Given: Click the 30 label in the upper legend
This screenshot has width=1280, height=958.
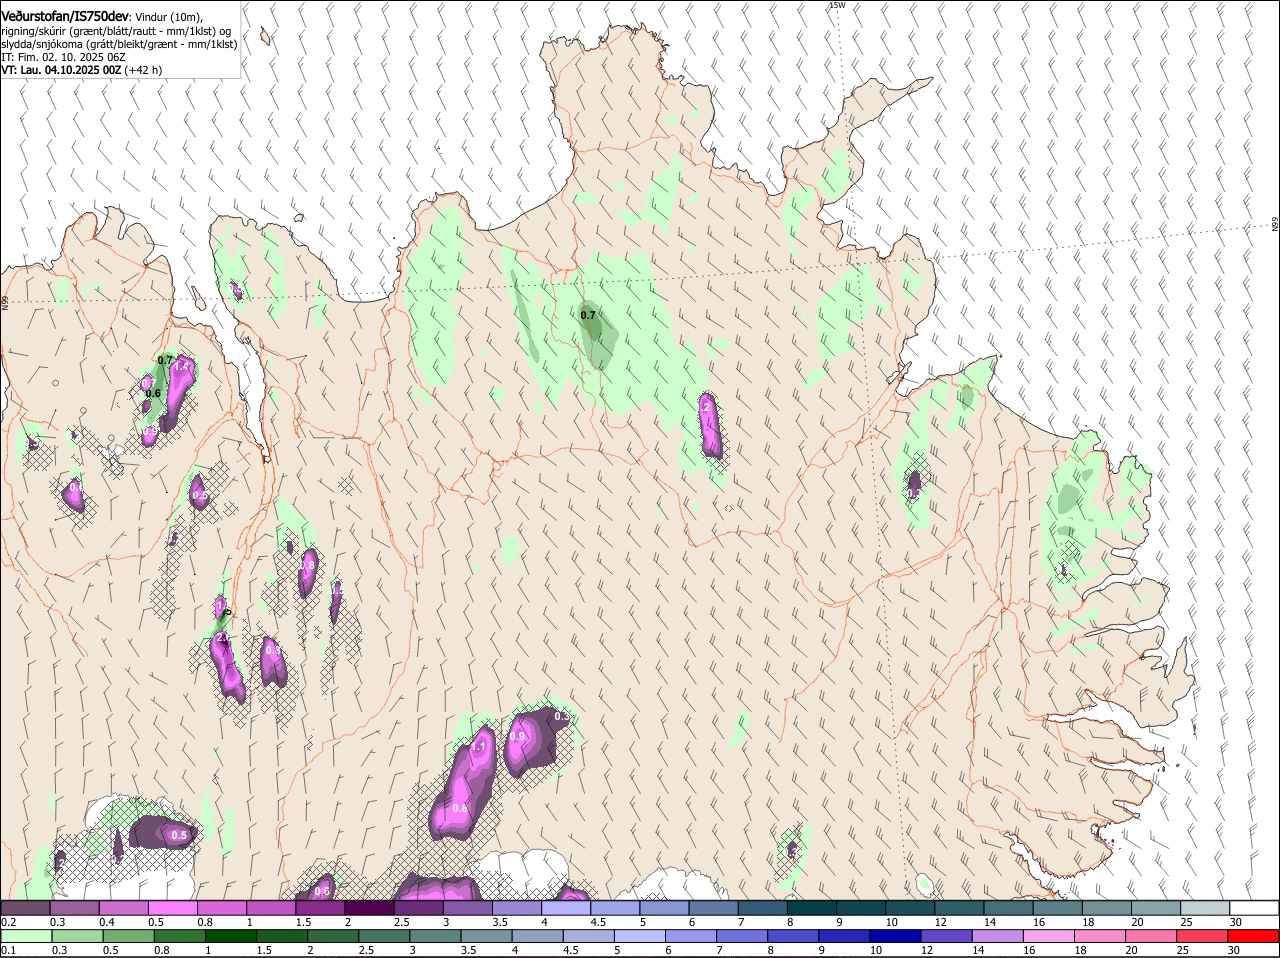Looking at the screenshot, I should tap(1234, 922).
